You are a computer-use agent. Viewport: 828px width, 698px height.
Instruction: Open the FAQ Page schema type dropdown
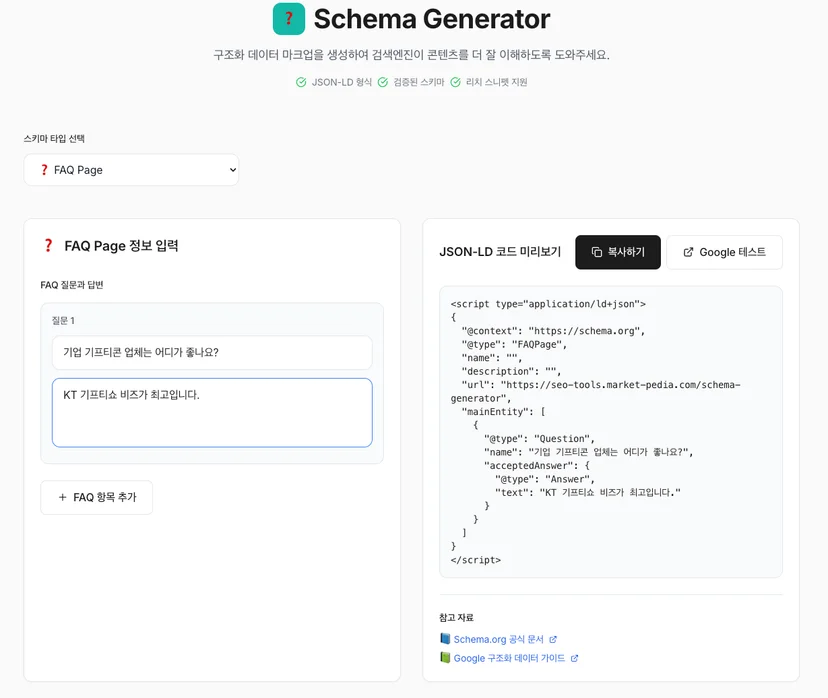(131, 169)
